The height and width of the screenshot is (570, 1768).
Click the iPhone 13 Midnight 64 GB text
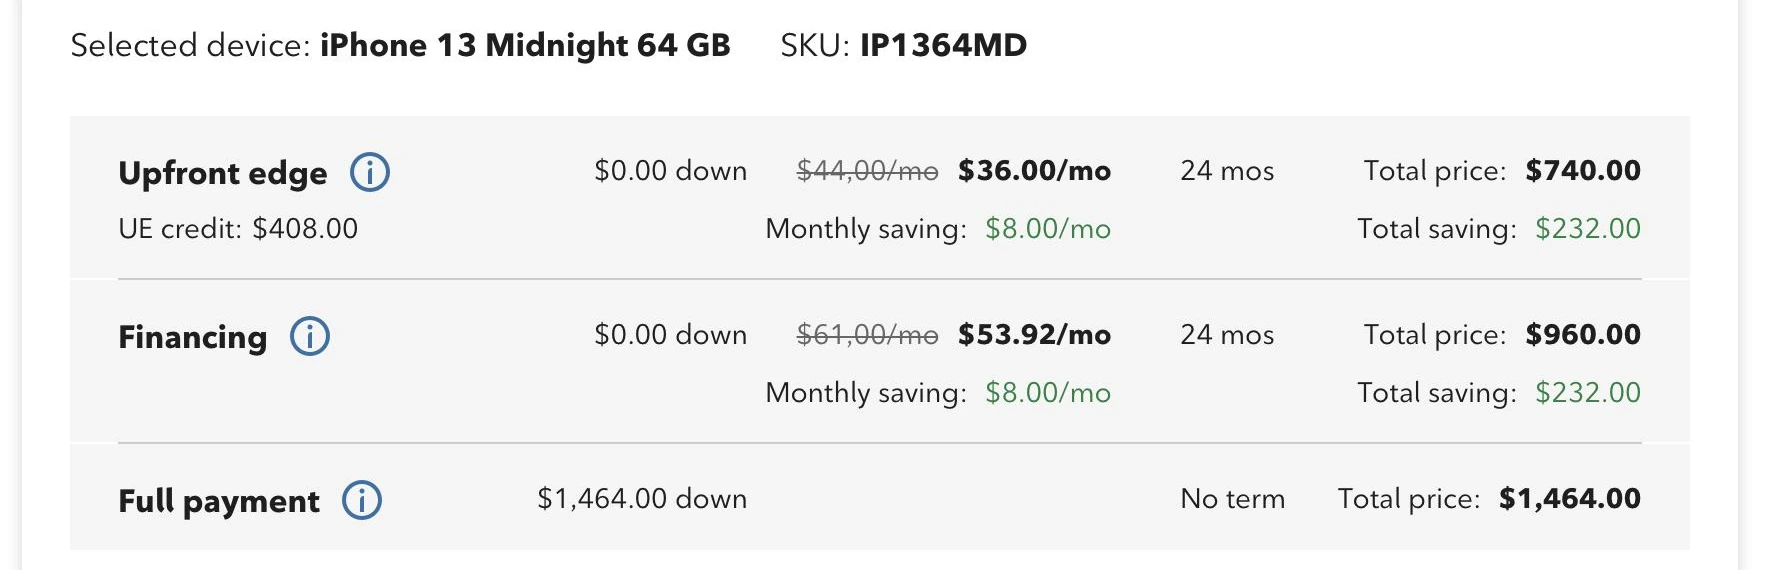(x=525, y=45)
